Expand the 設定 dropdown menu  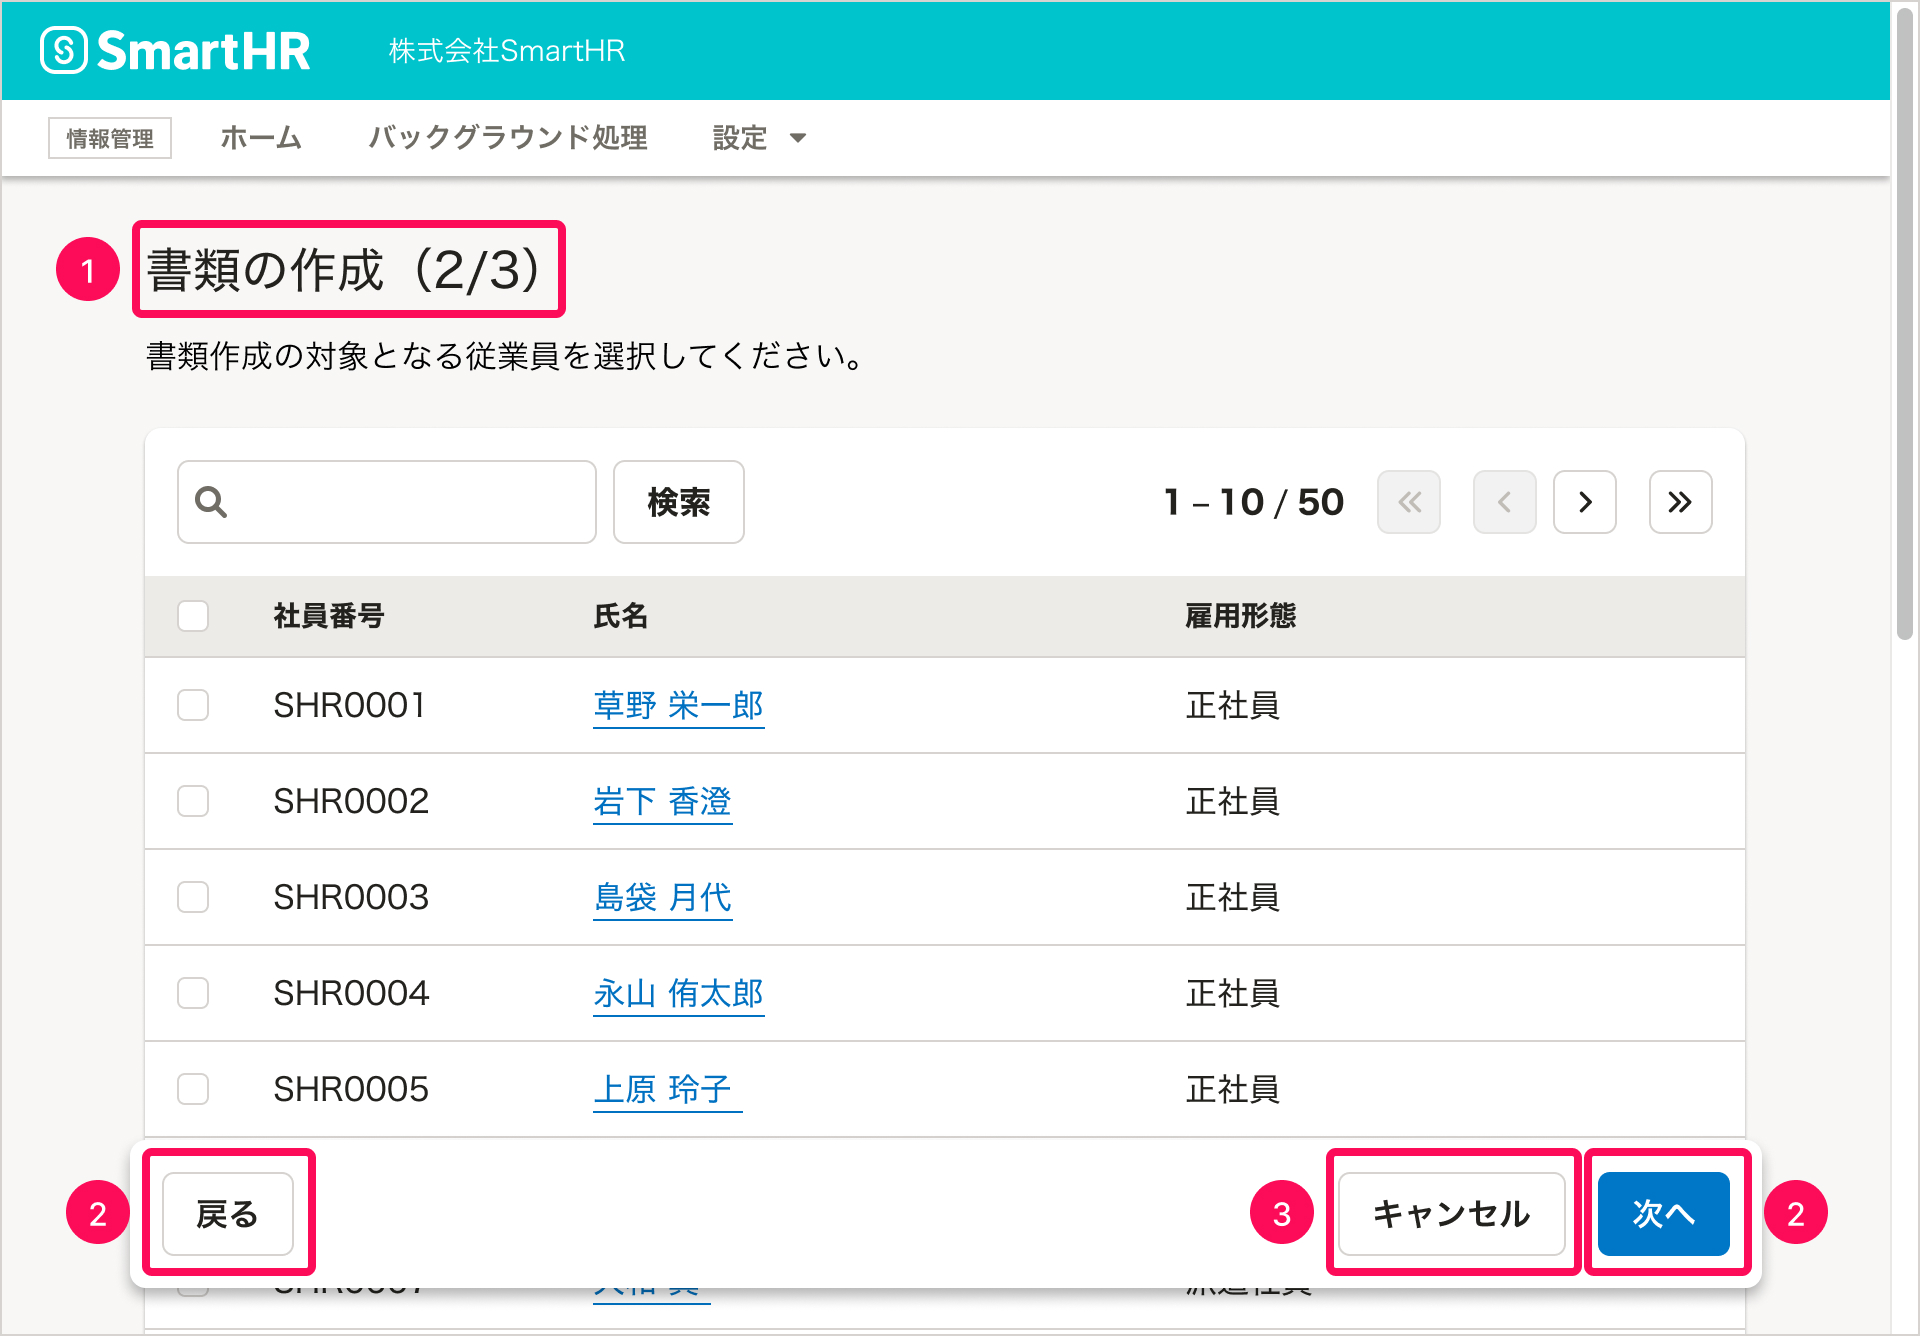point(758,138)
